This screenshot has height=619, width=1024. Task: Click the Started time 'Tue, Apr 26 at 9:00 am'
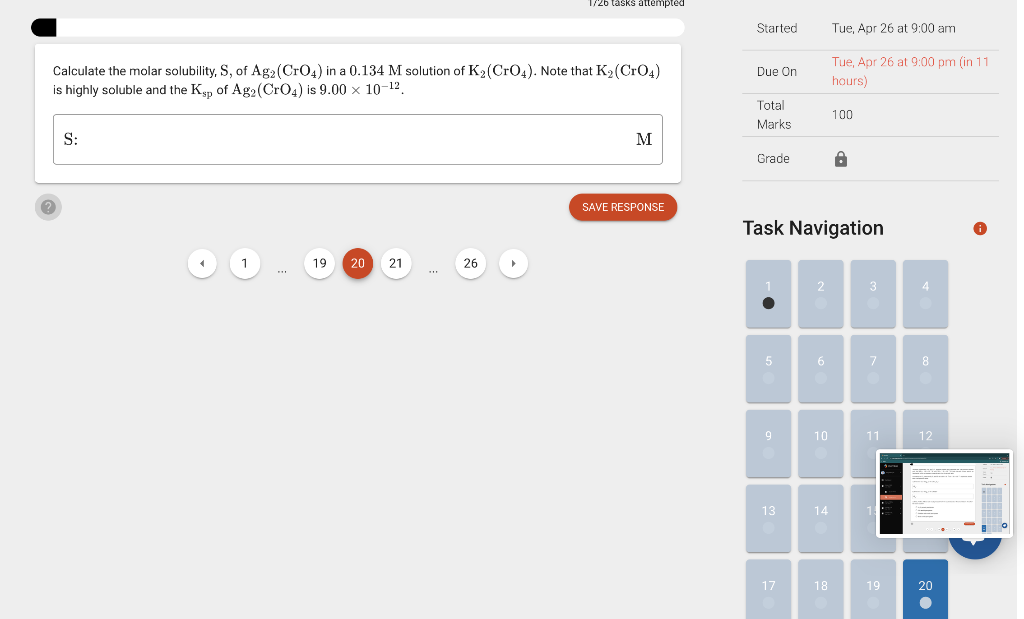[x=893, y=28]
